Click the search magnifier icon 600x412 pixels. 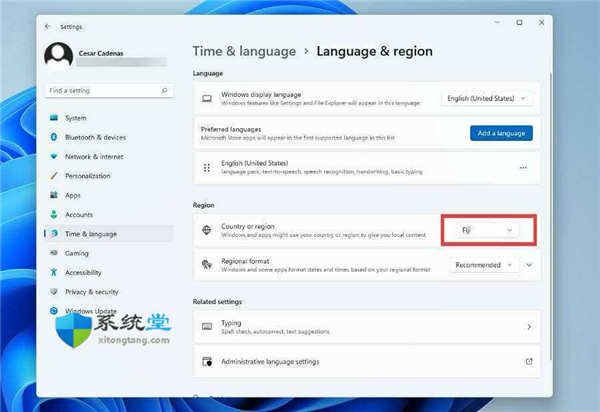(165, 90)
